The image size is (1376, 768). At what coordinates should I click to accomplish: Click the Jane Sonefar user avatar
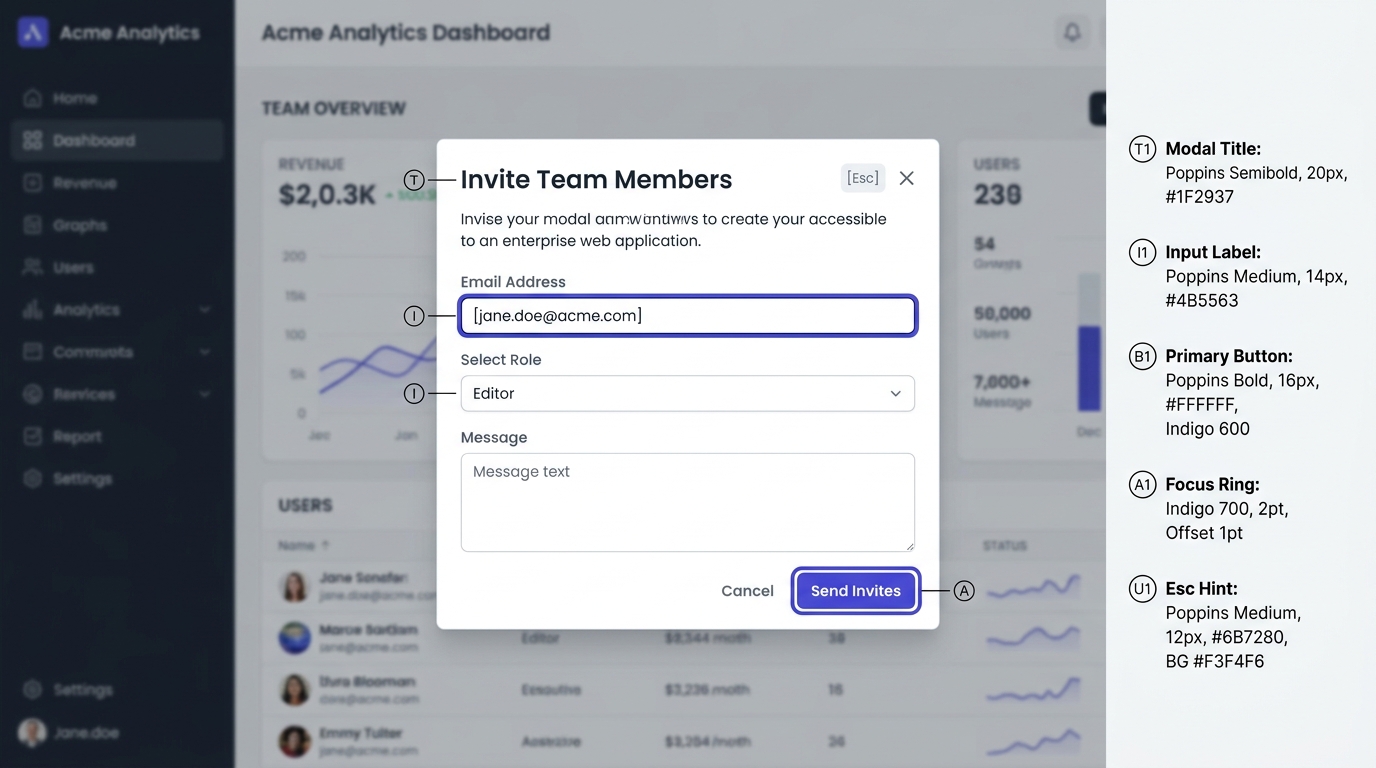[294, 586]
